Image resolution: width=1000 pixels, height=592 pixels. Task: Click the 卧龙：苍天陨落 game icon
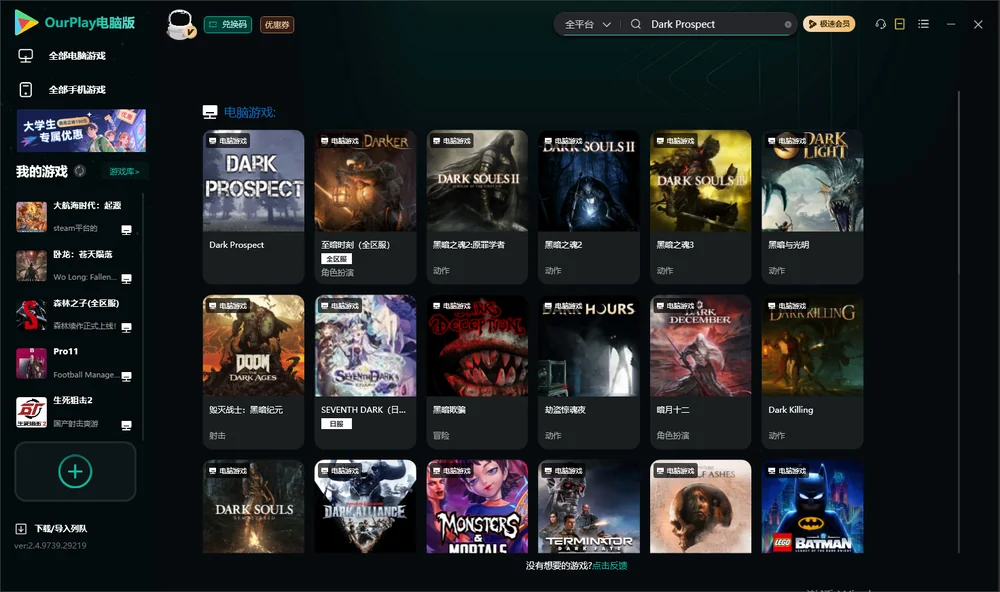pyautogui.click(x=31, y=266)
